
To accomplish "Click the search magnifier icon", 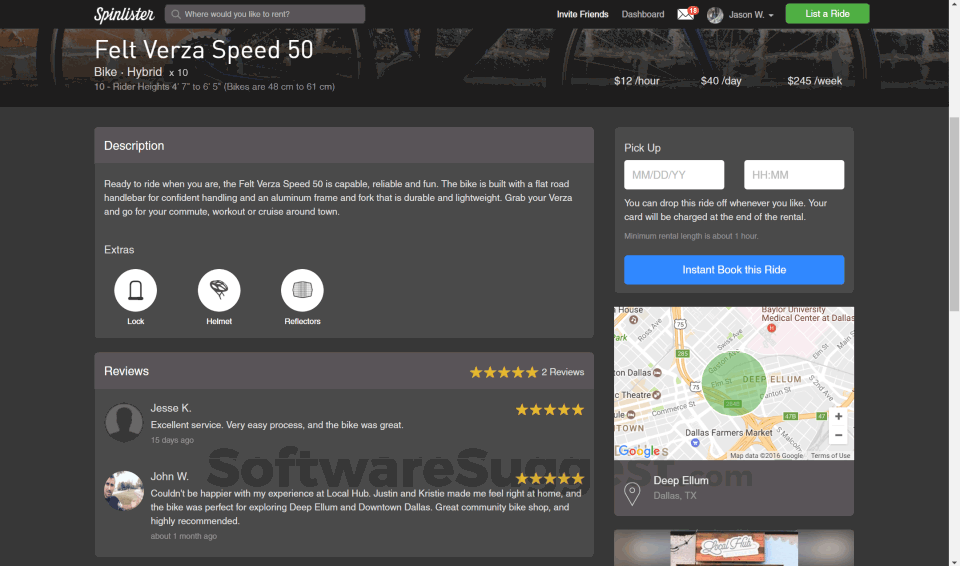I will [176, 14].
